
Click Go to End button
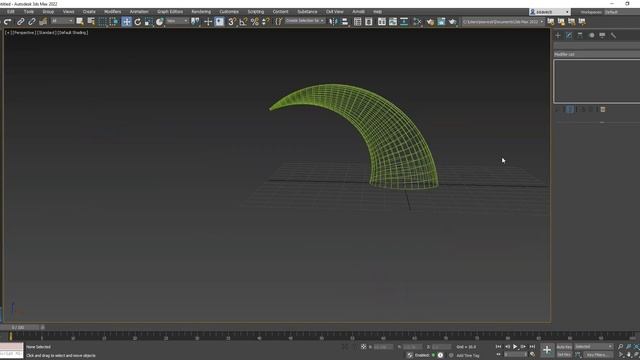coord(532,347)
